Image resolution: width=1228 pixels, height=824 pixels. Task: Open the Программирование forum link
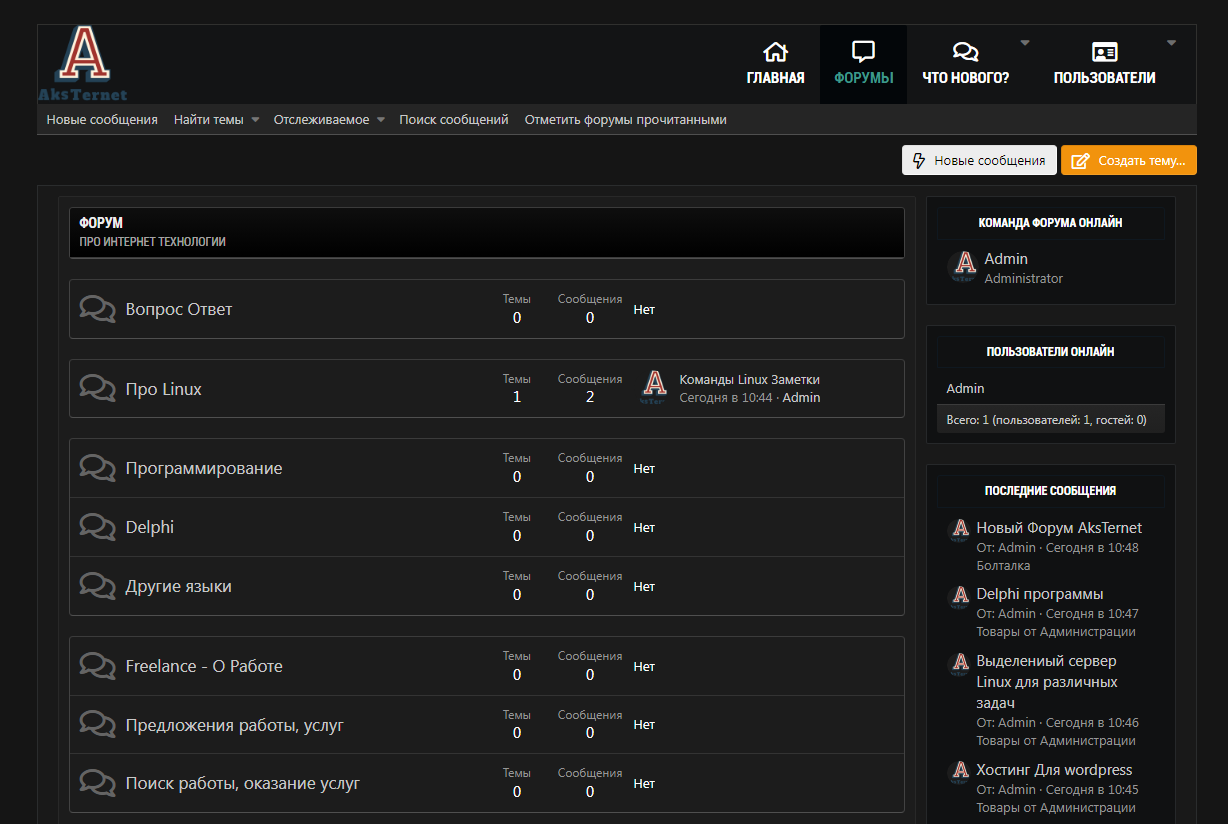(204, 468)
